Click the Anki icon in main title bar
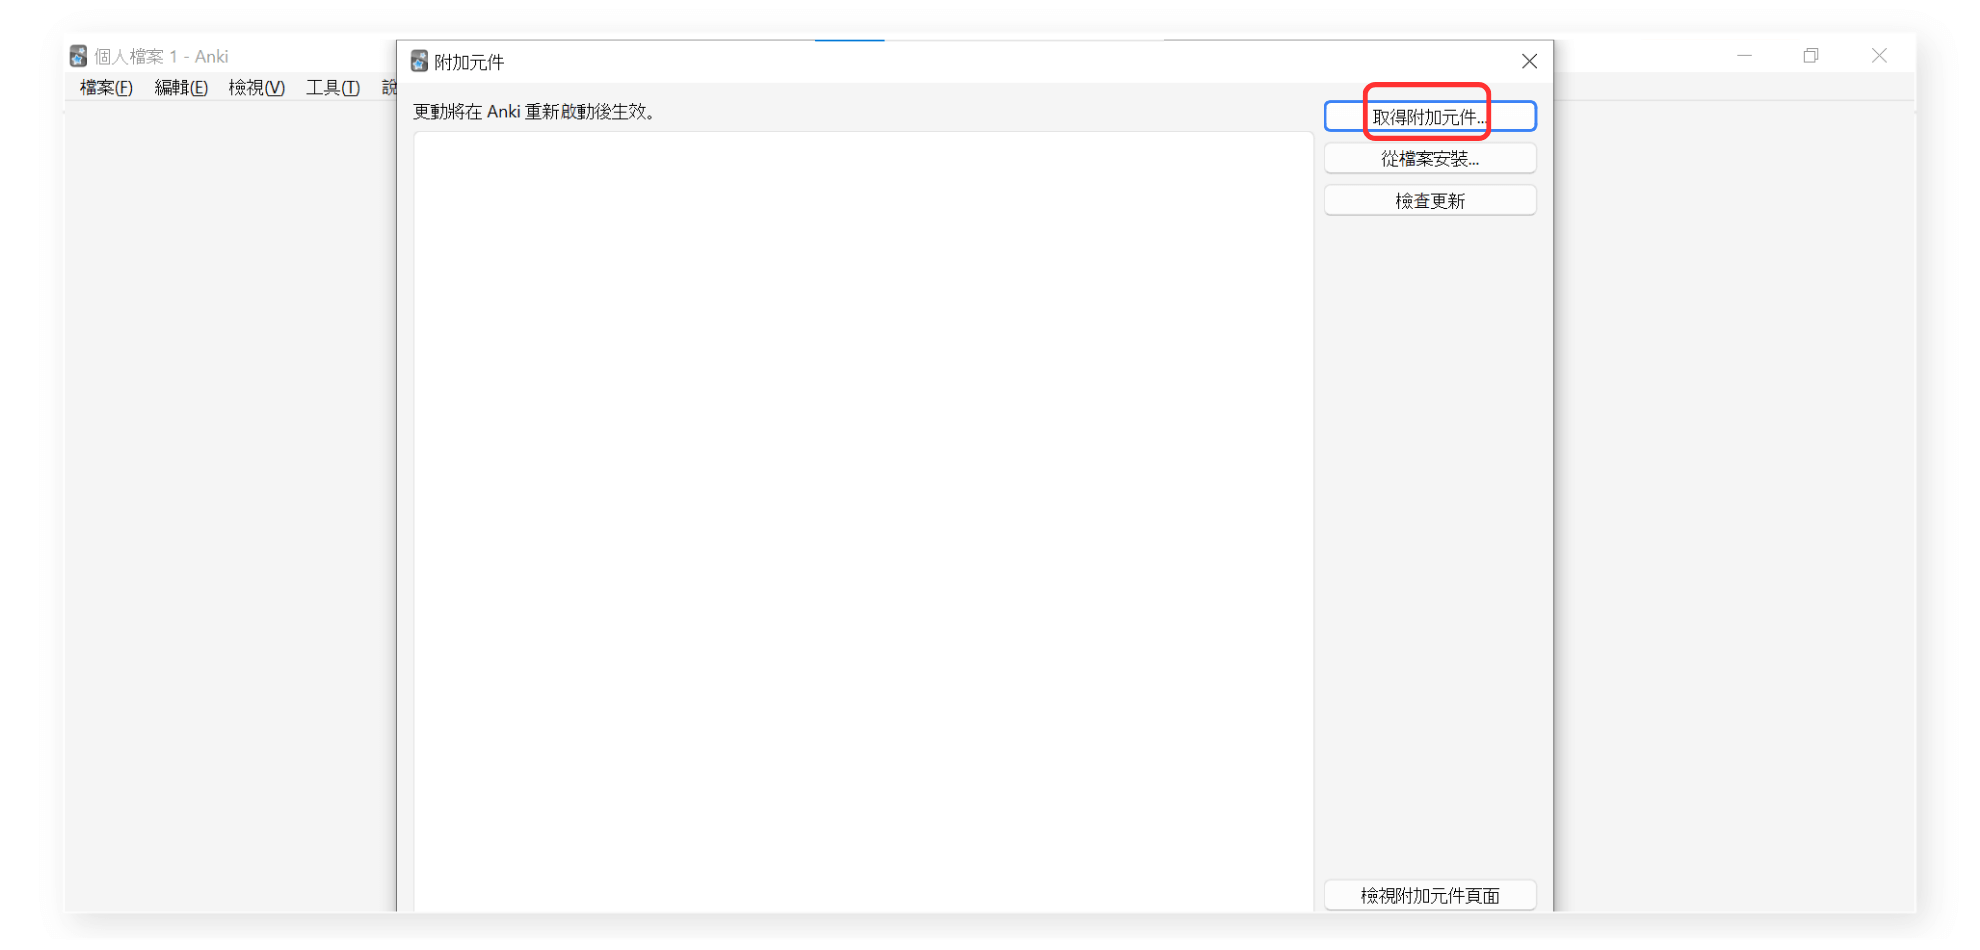This screenshot has width=1980, height=950. coord(78,56)
